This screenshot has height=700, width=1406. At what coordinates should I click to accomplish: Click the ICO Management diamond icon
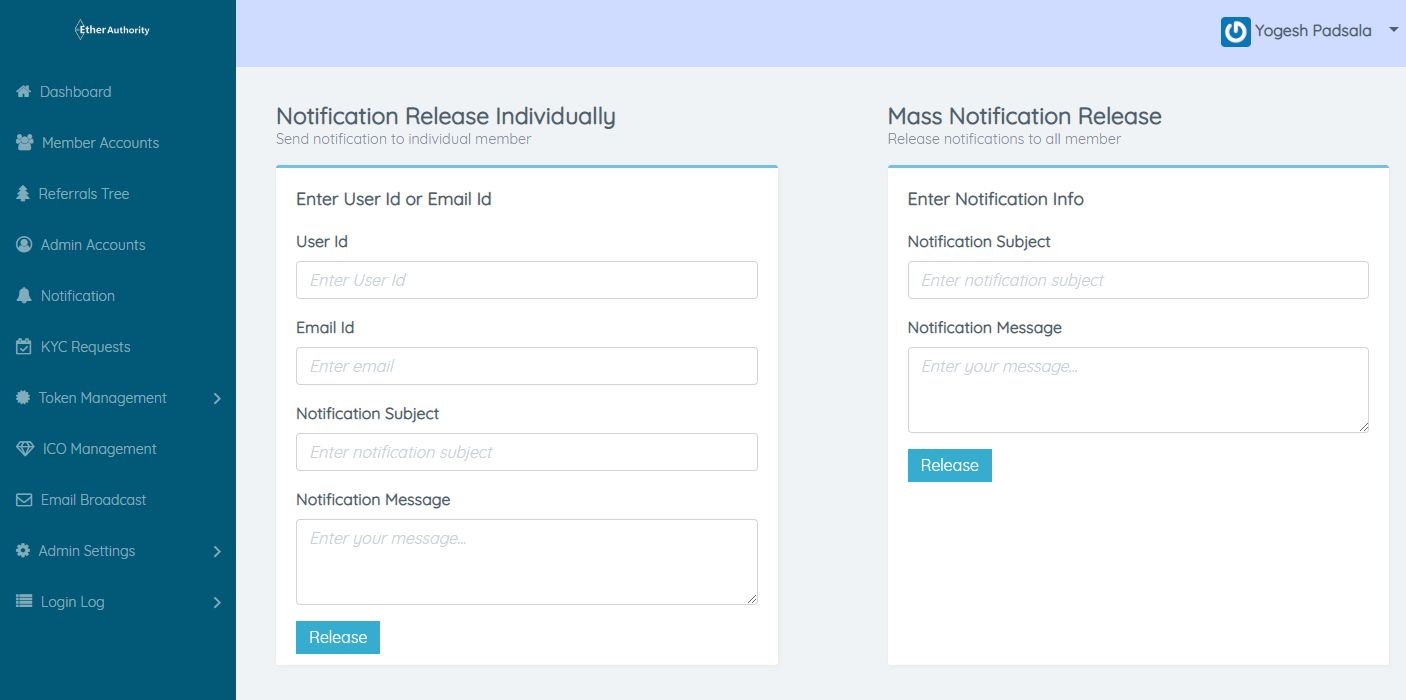[x=25, y=449]
